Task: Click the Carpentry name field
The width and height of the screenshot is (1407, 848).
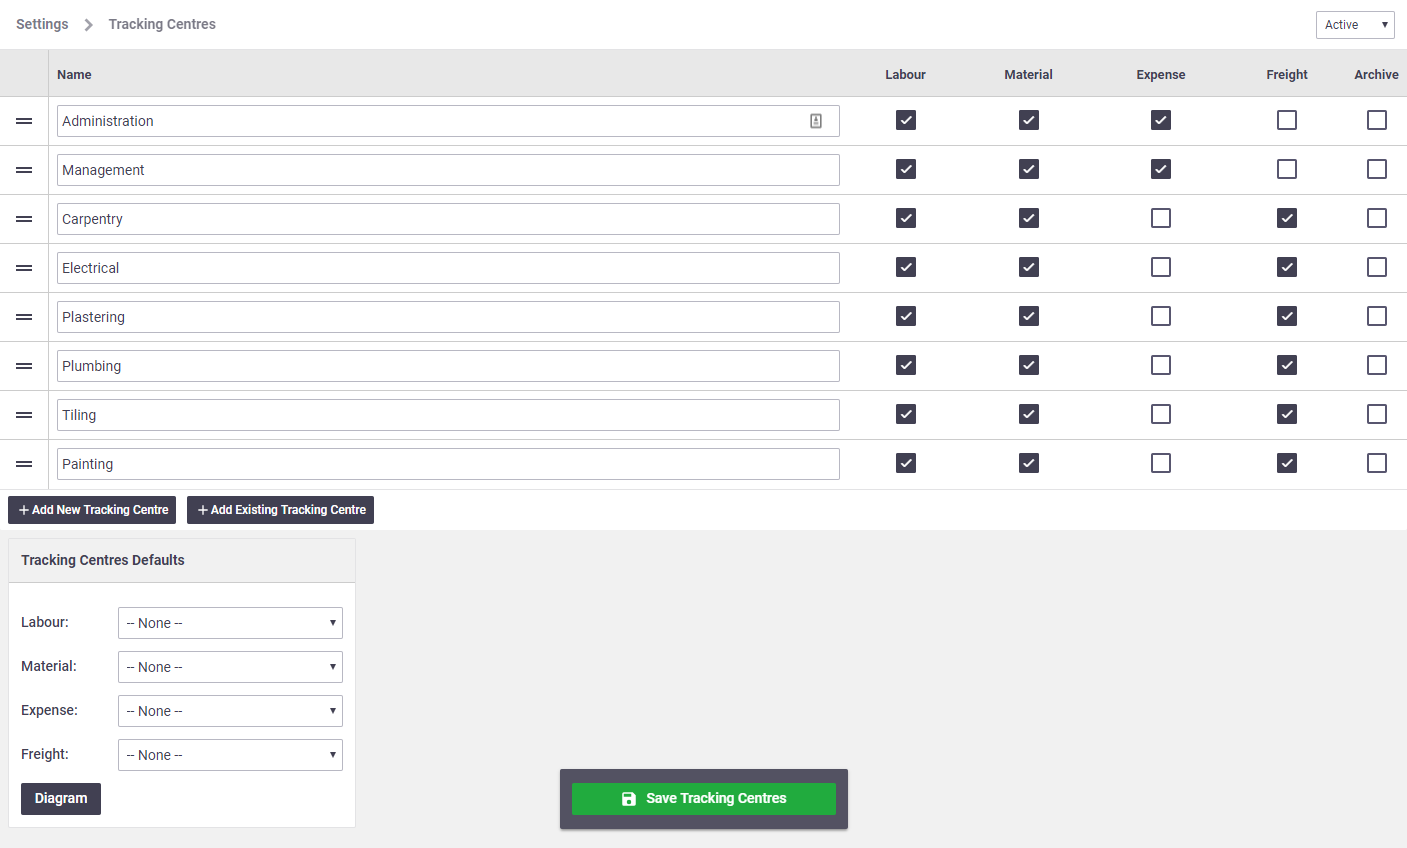Action: tap(448, 219)
